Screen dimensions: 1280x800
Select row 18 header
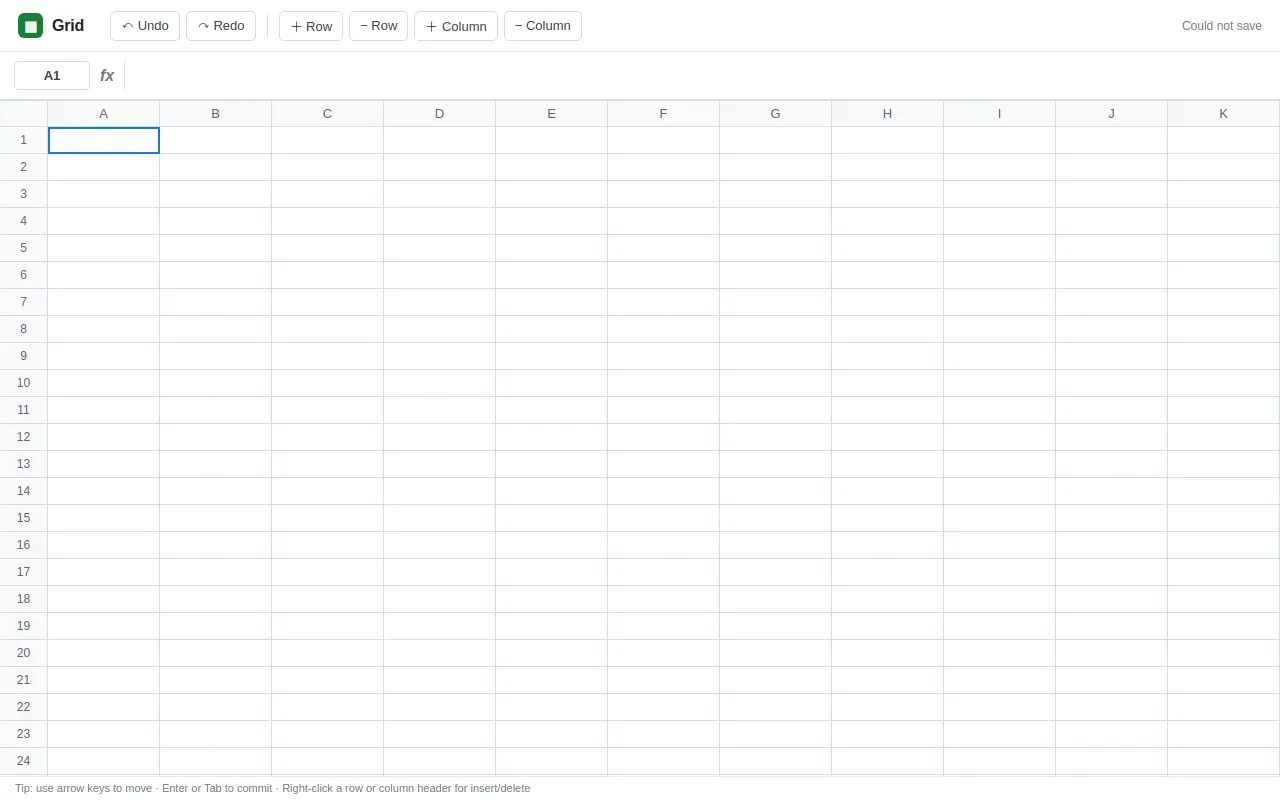click(x=24, y=599)
